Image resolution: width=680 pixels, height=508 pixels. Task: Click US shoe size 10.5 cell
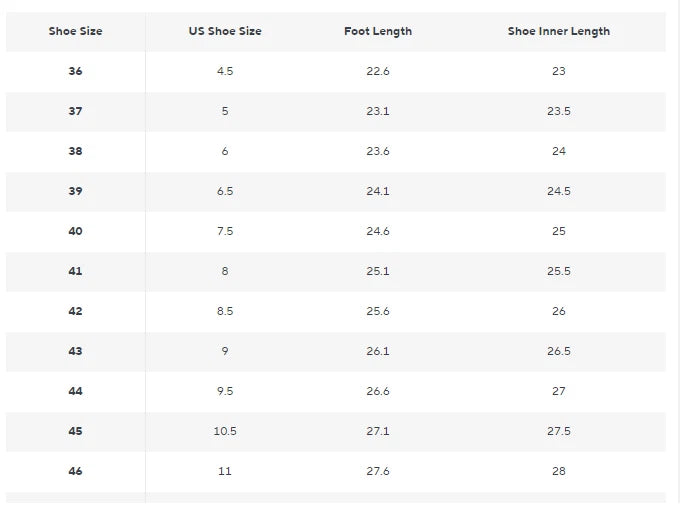coord(225,431)
